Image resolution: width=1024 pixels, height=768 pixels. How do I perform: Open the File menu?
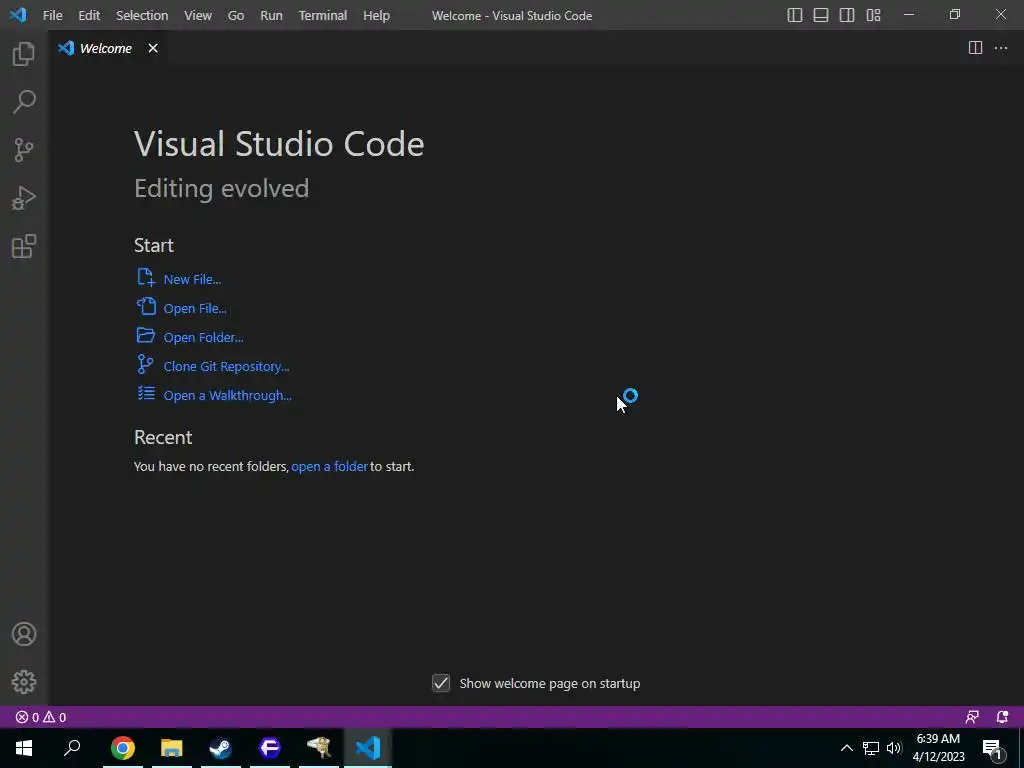52,15
